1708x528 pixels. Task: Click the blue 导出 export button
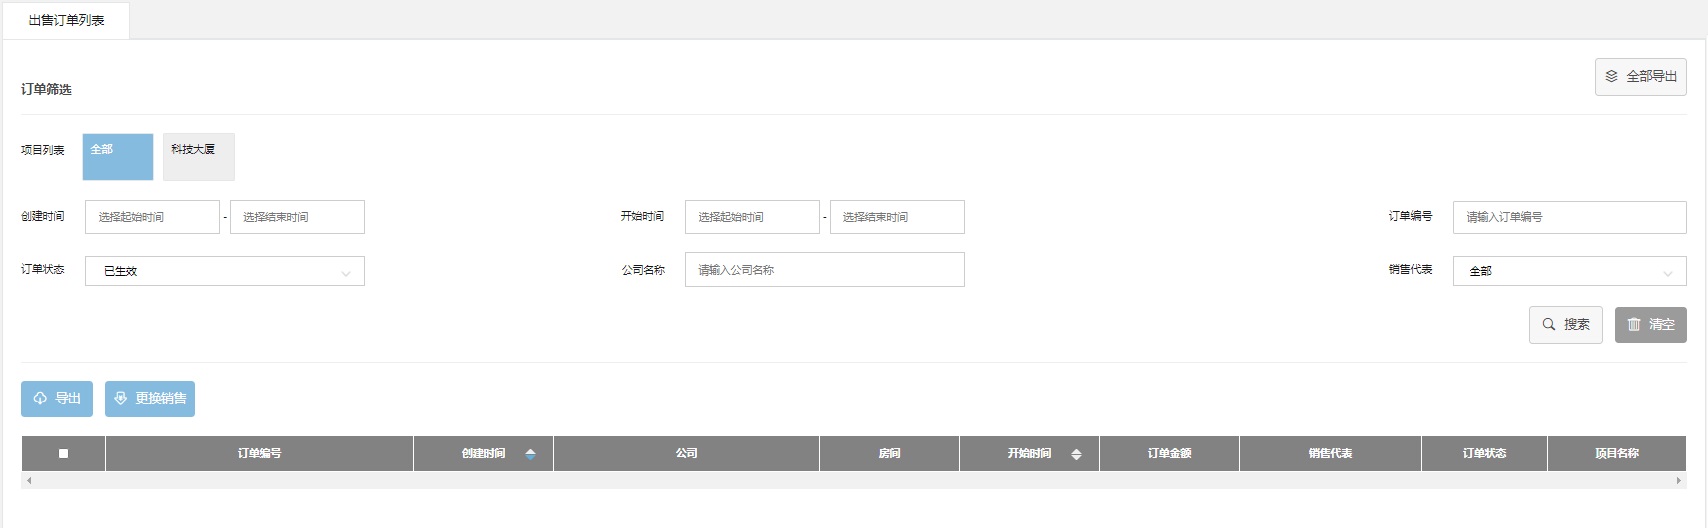coord(57,399)
